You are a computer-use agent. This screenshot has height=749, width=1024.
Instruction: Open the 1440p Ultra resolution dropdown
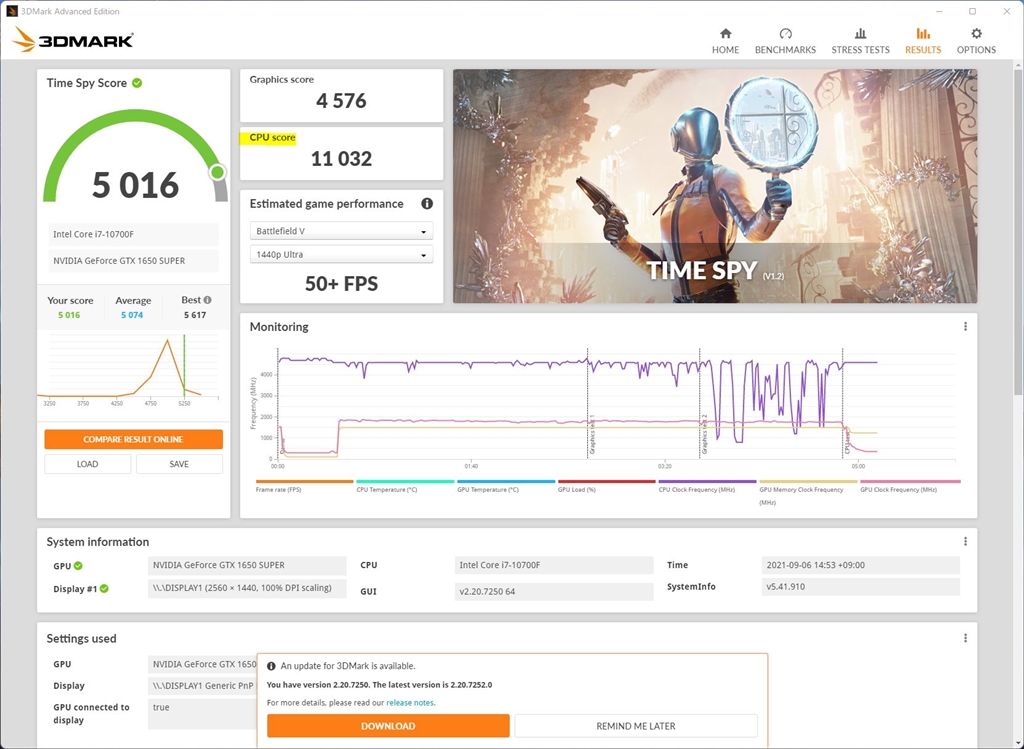point(341,255)
